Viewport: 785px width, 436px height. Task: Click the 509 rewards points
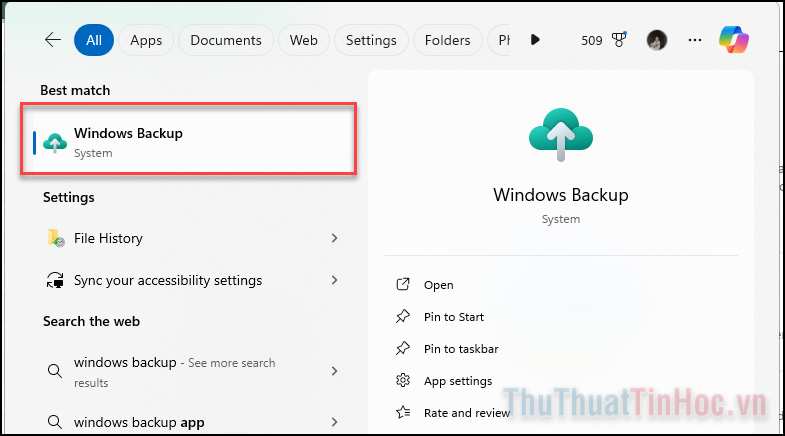coord(592,41)
